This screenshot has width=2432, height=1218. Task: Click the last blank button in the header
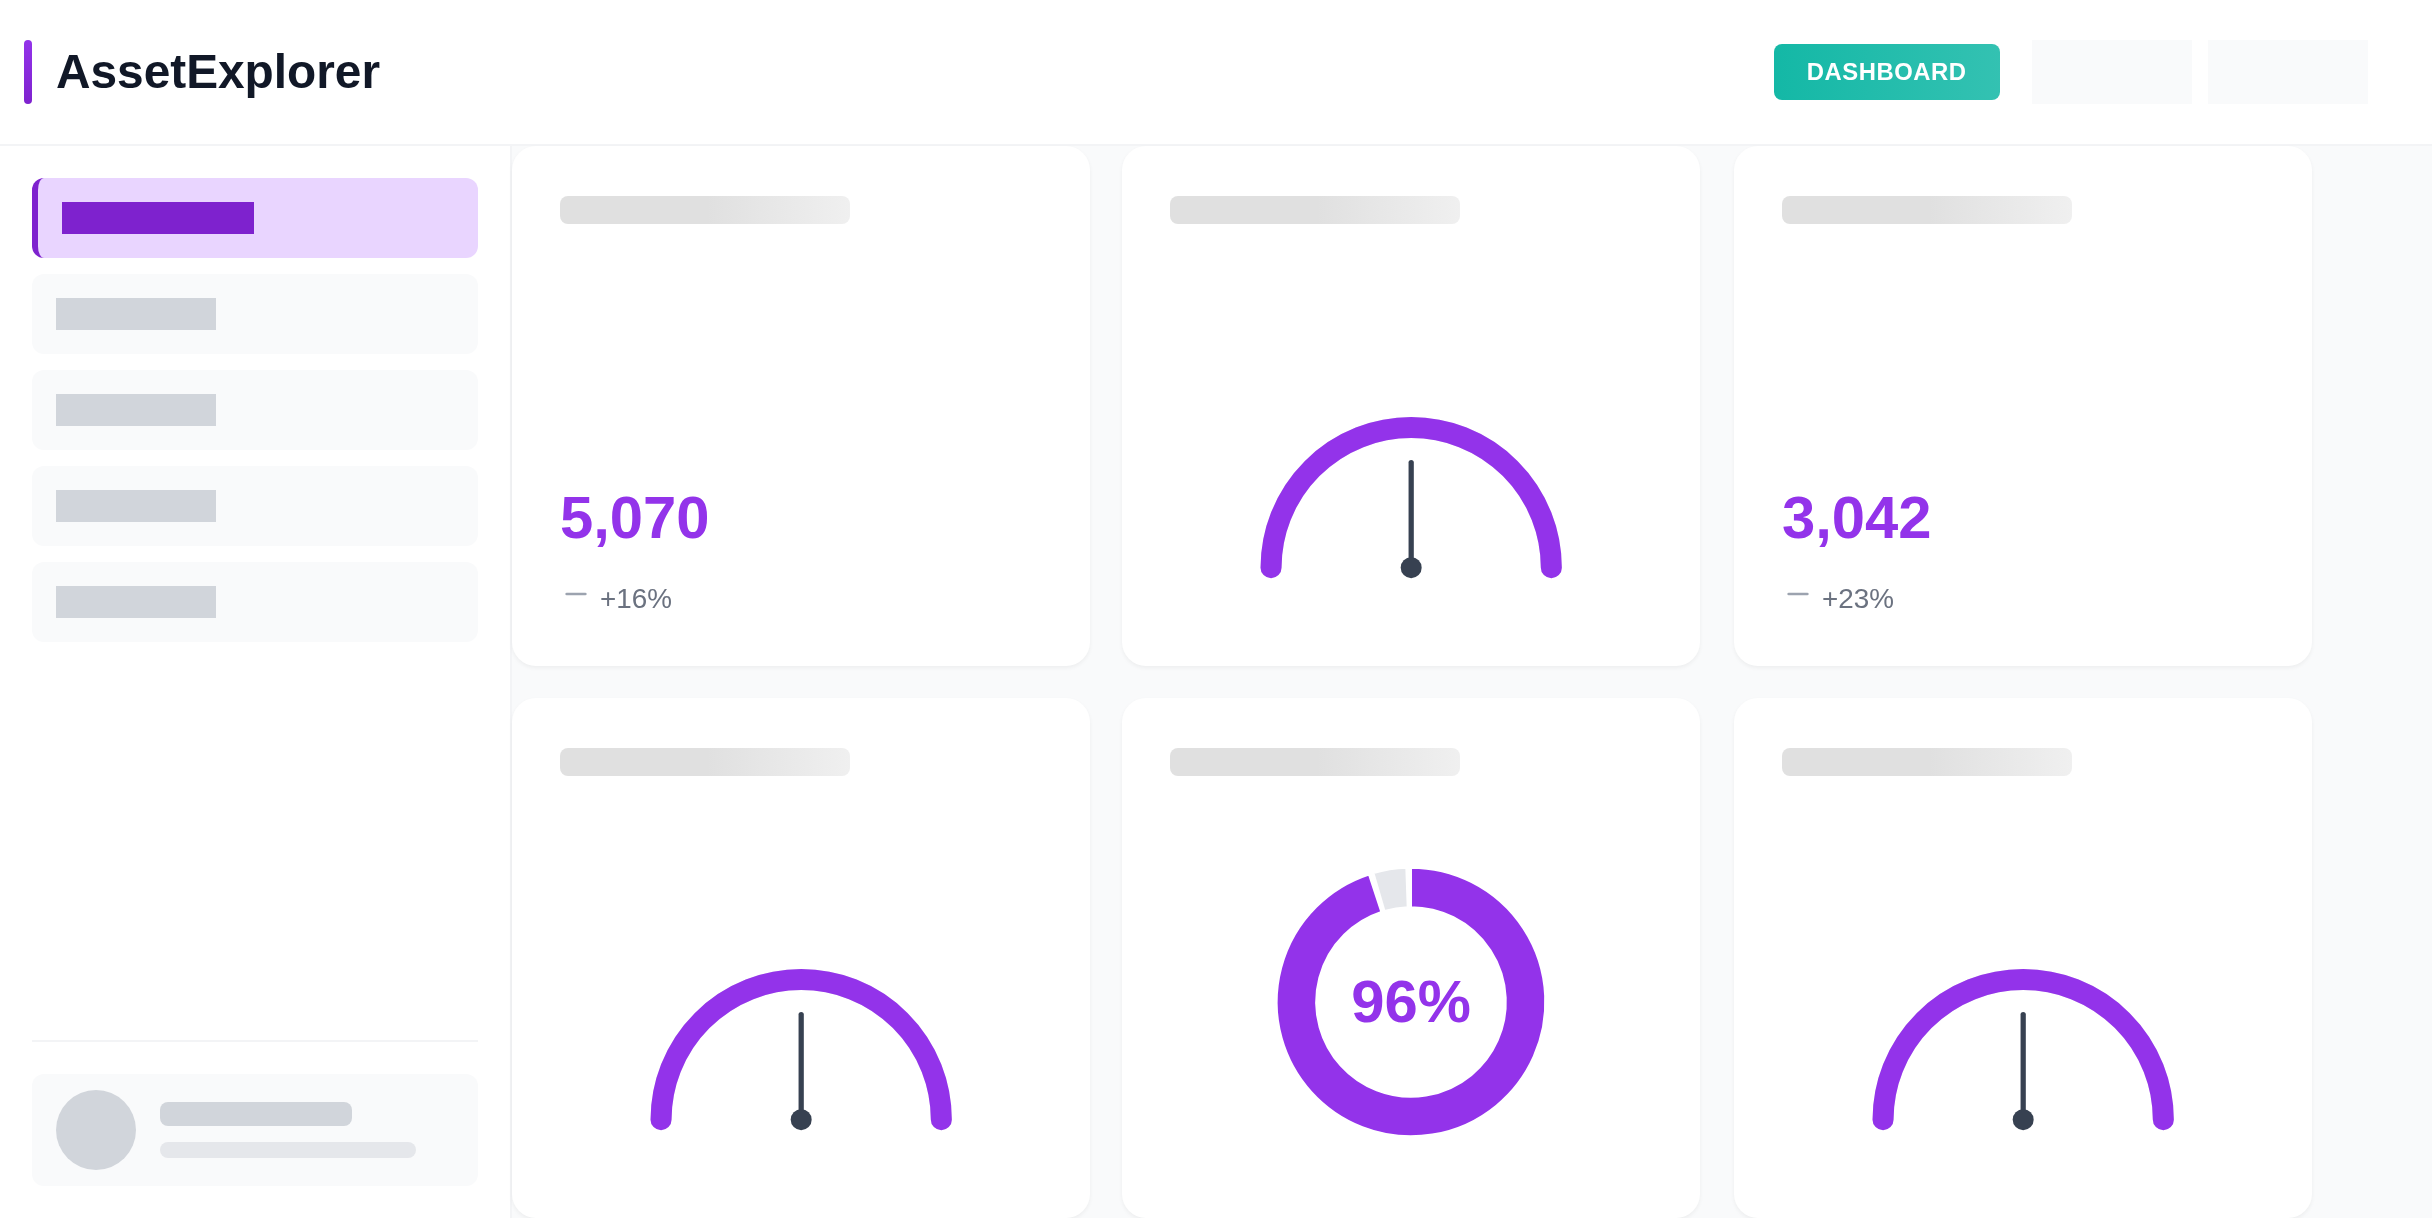click(x=2287, y=72)
